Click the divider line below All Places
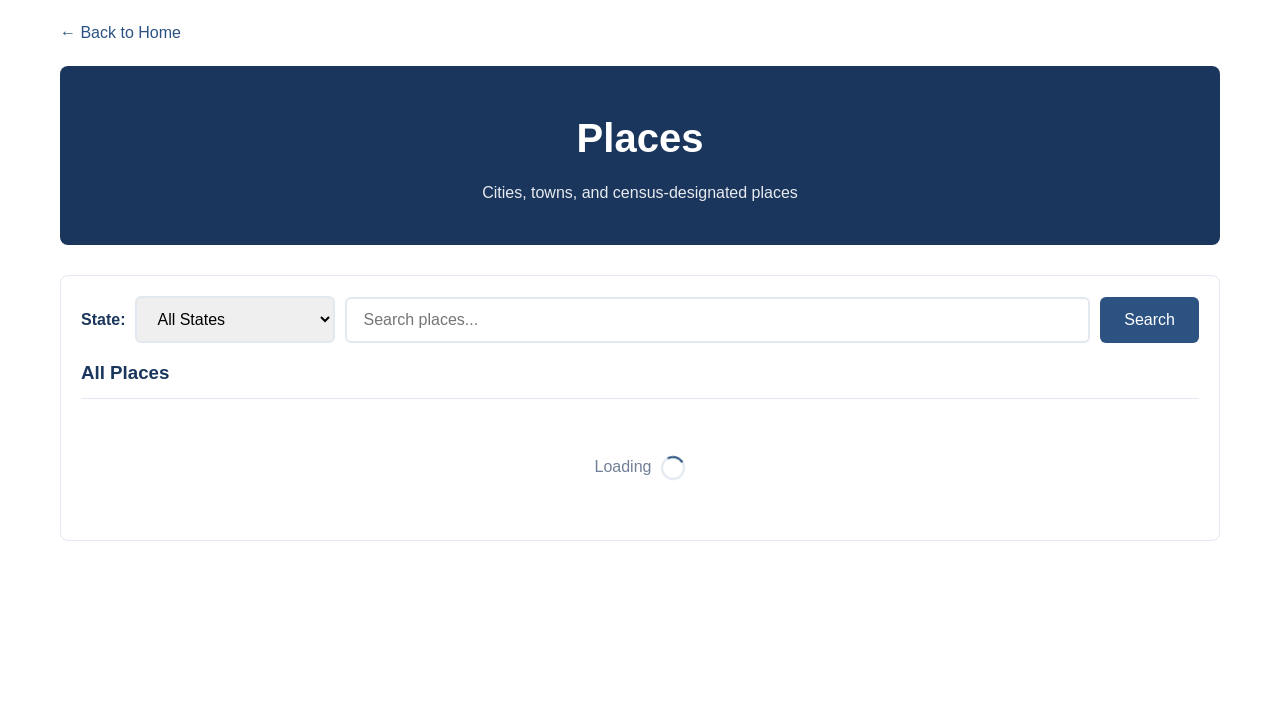The image size is (1280, 720). click(640, 398)
